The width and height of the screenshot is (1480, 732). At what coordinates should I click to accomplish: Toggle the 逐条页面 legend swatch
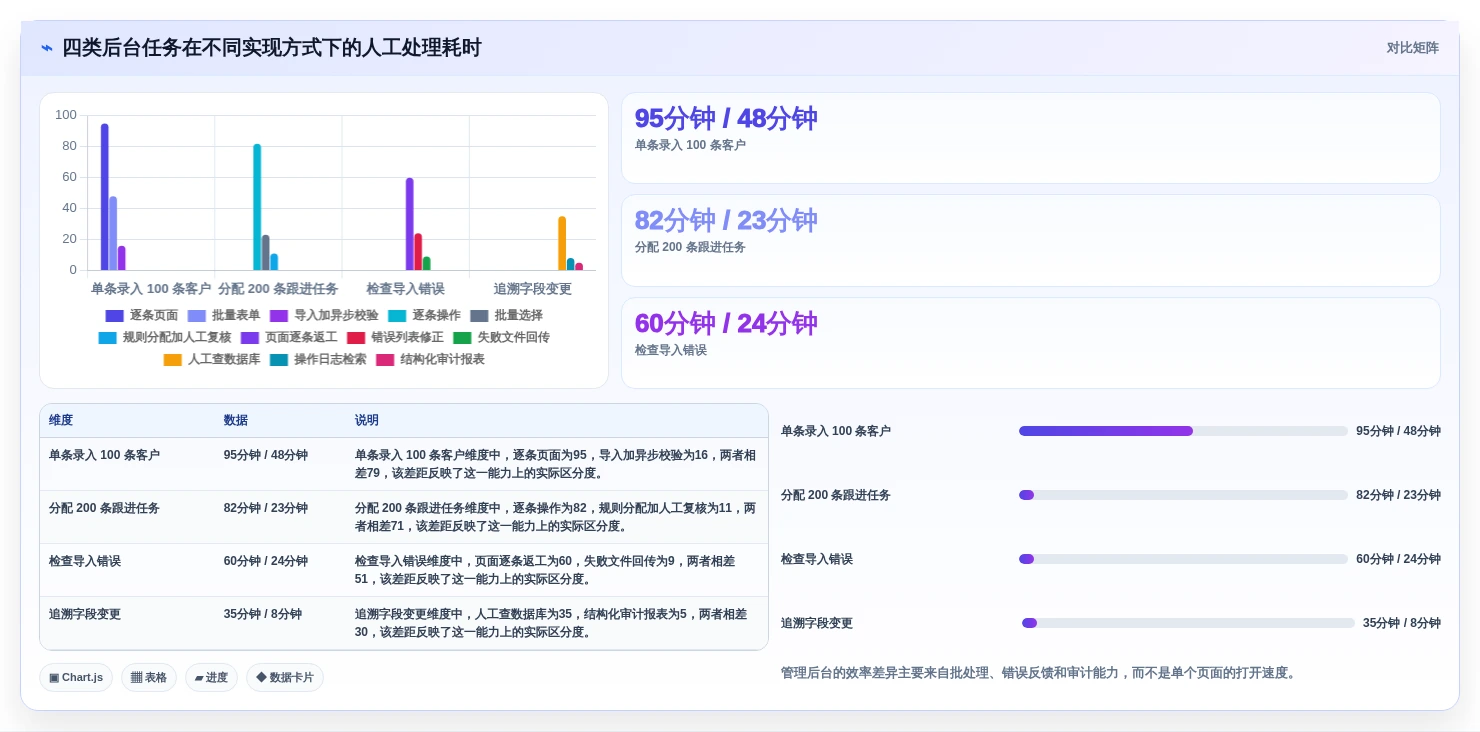point(115,315)
